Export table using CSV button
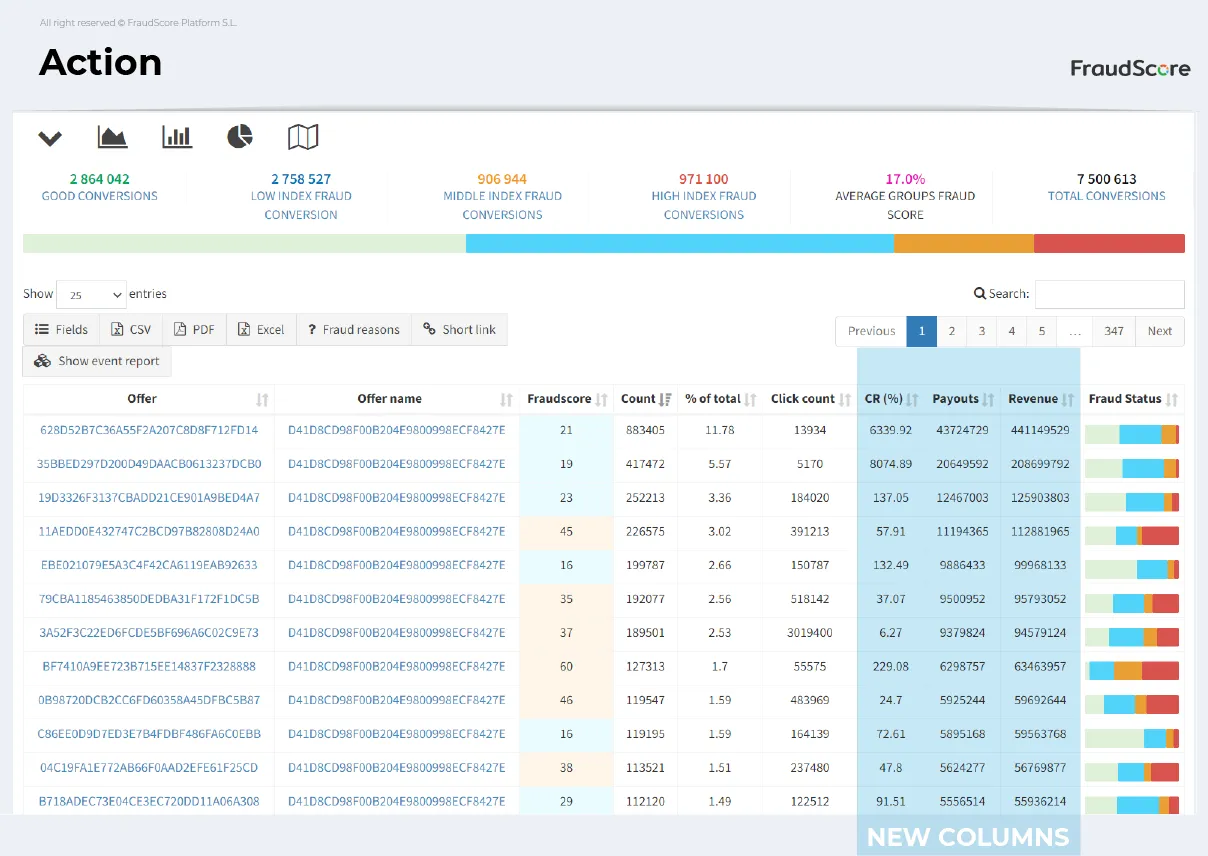This screenshot has height=856, width=1208. click(x=131, y=329)
